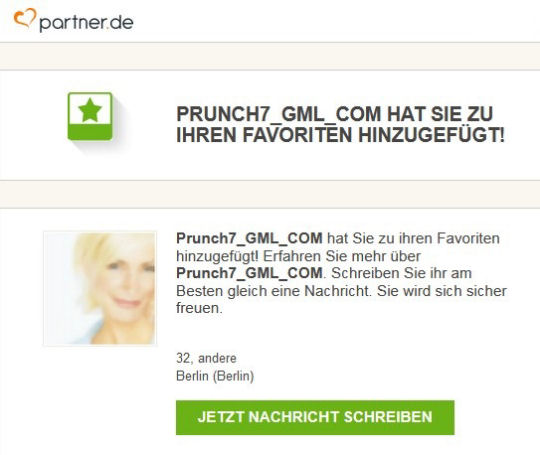Click the '32, andere' age text

206,358
